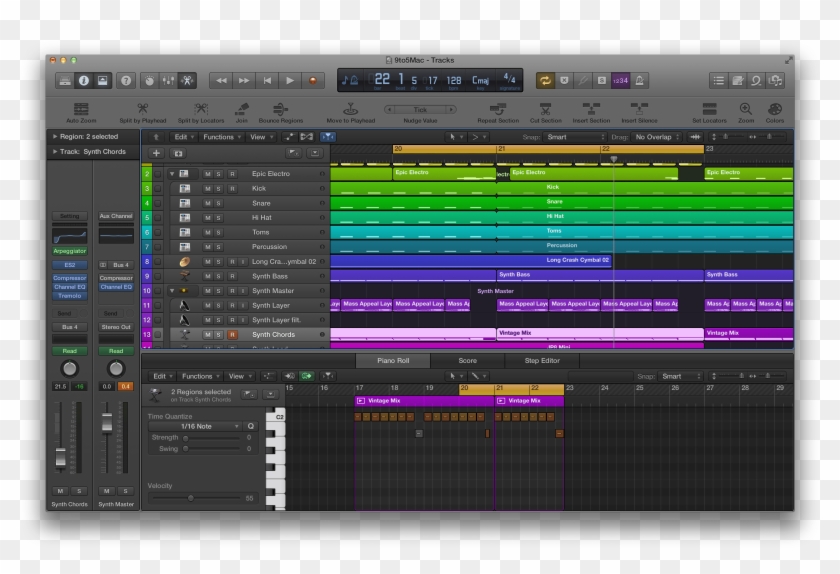Screen dimensions: 840x574
Task: Click the Cut Section icon
Action: (x=545, y=109)
